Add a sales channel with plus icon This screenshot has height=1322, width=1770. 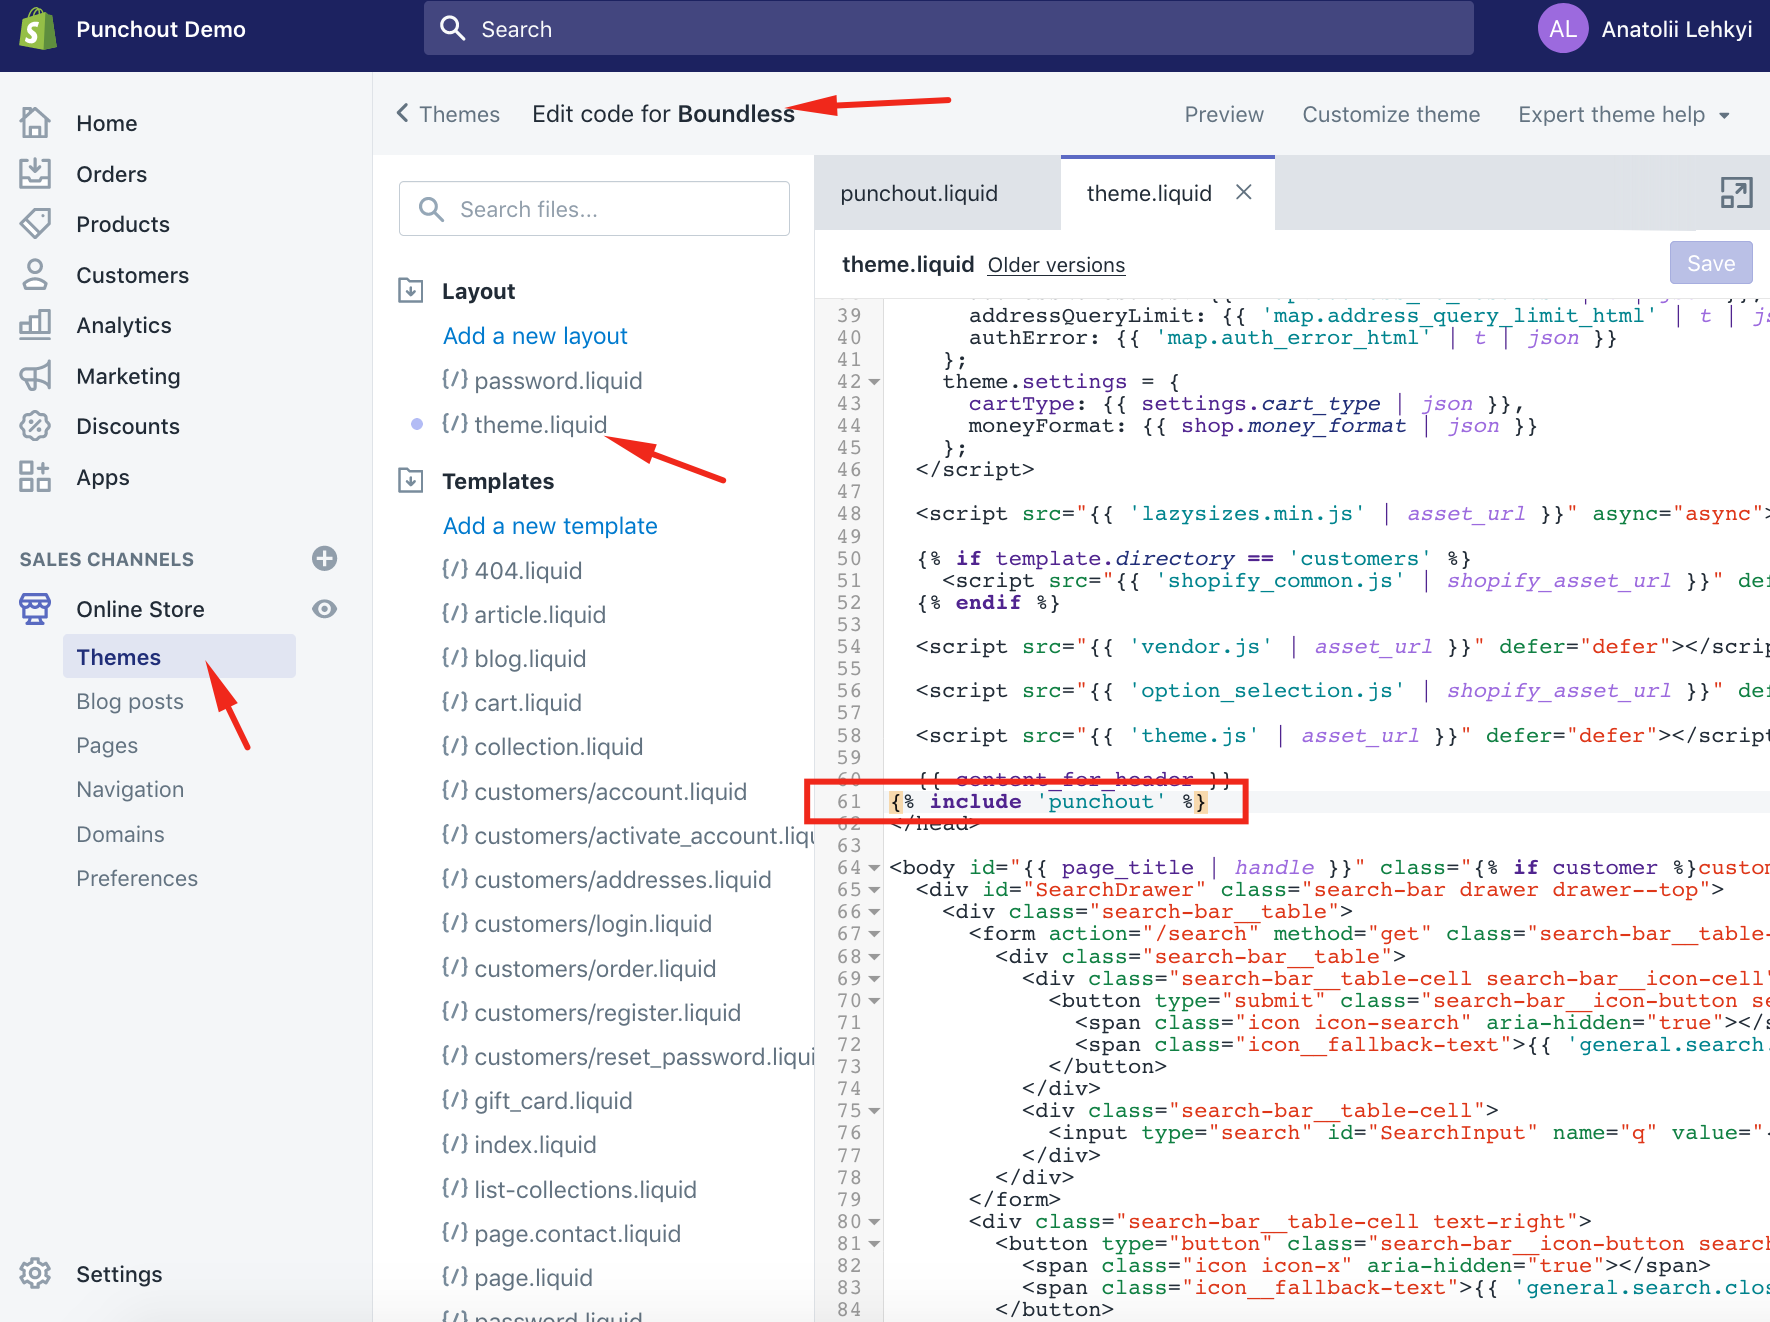(324, 558)
